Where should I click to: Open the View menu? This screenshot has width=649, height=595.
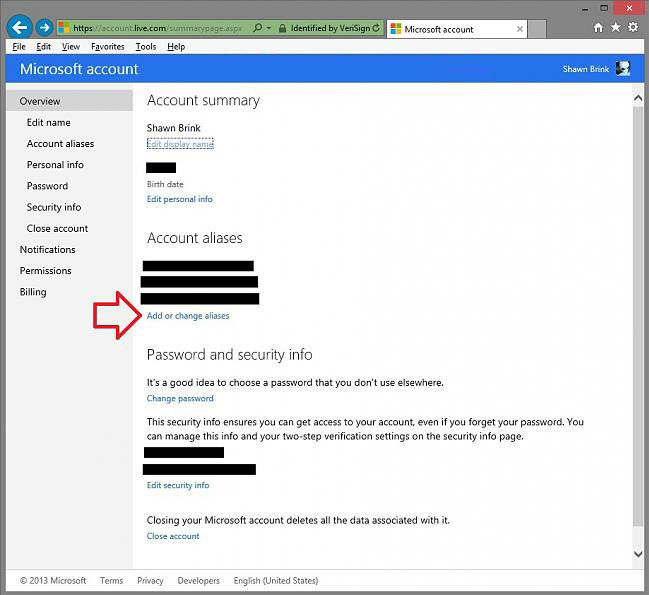(x=71, y=47)
